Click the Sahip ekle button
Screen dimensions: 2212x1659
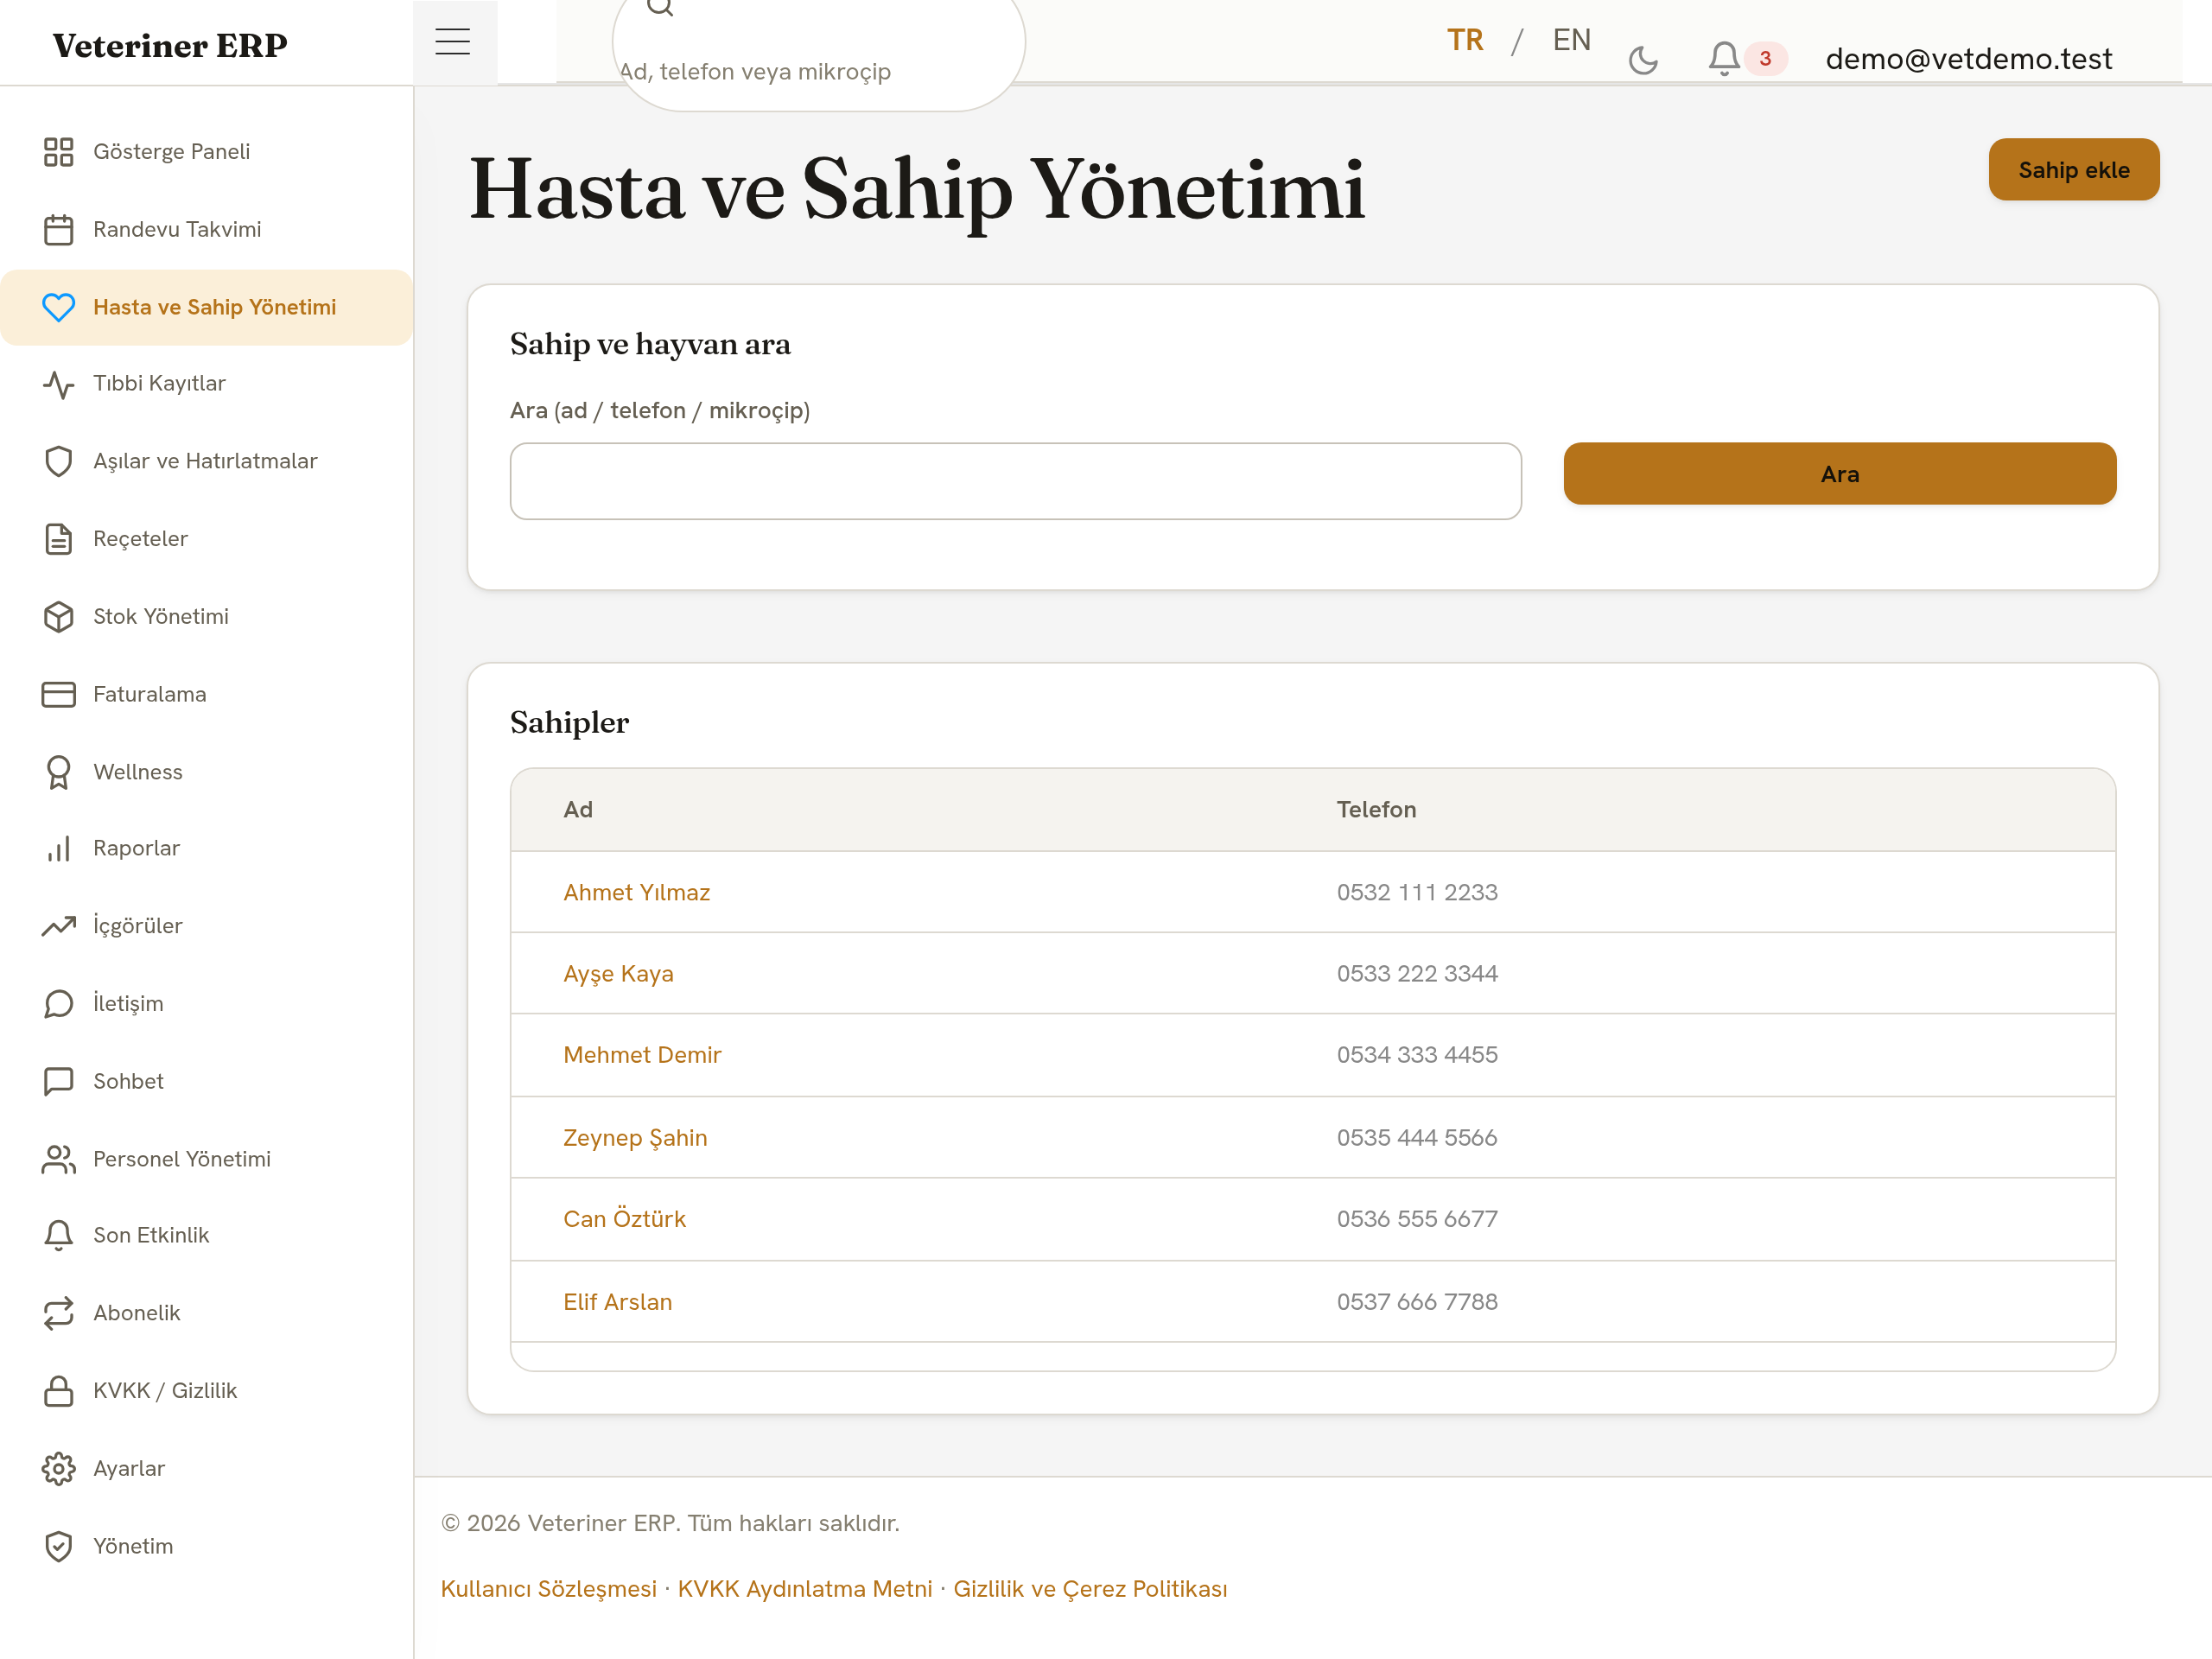(x=2073, y=170)
